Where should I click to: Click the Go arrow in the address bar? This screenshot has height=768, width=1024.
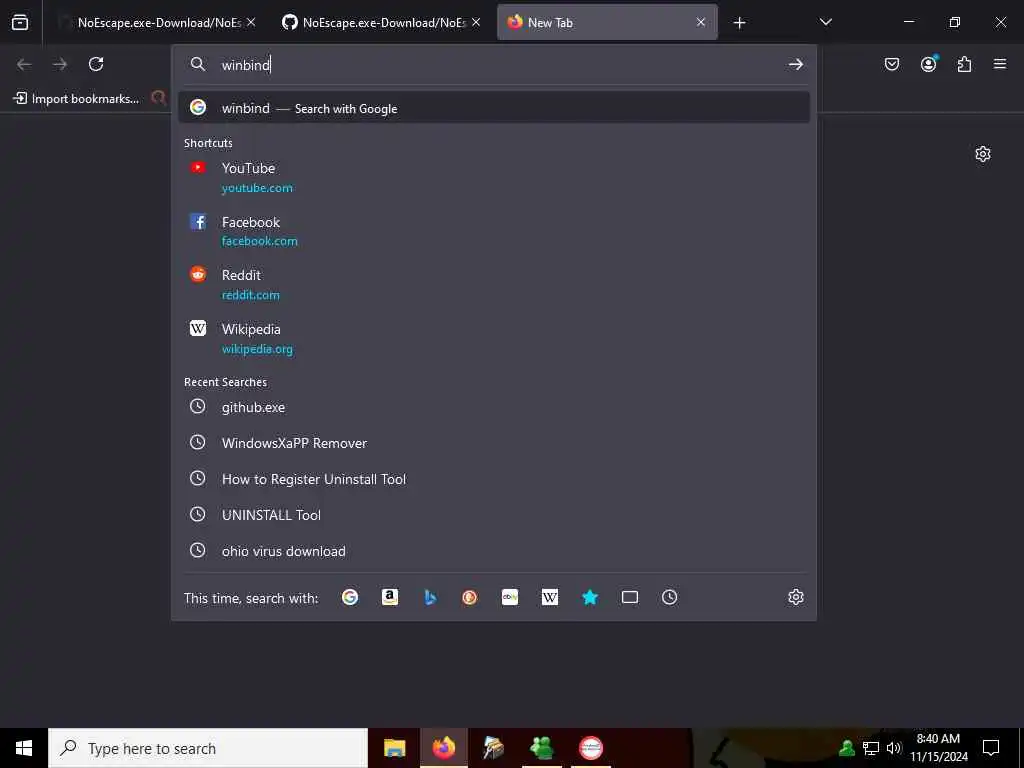click(x=795, y=64)
